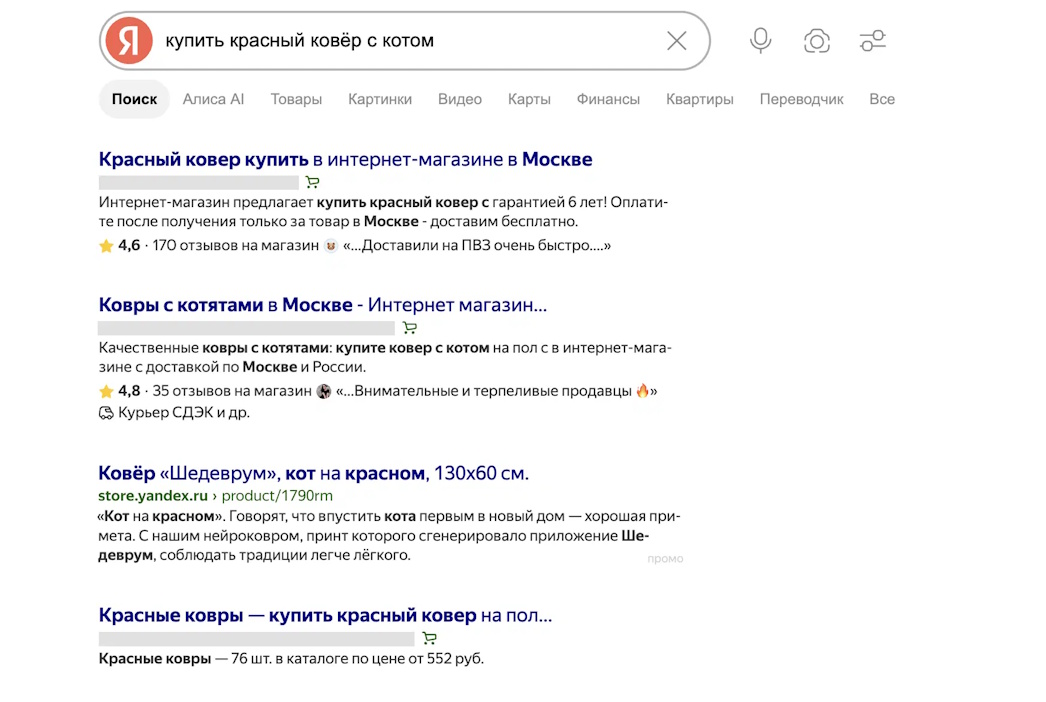Click 'Курьер СДЭК и др.' text
The width and height of the screenshot is (1046, 702).
point(184,413)
